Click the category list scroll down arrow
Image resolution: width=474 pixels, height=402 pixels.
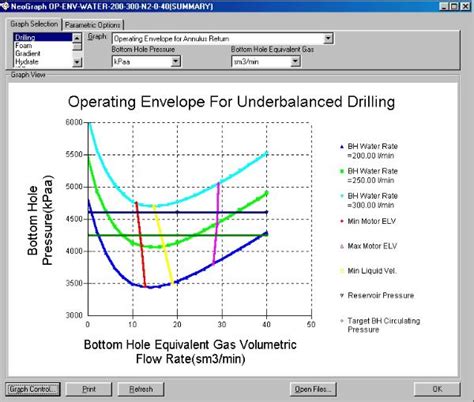pos(77,62)
